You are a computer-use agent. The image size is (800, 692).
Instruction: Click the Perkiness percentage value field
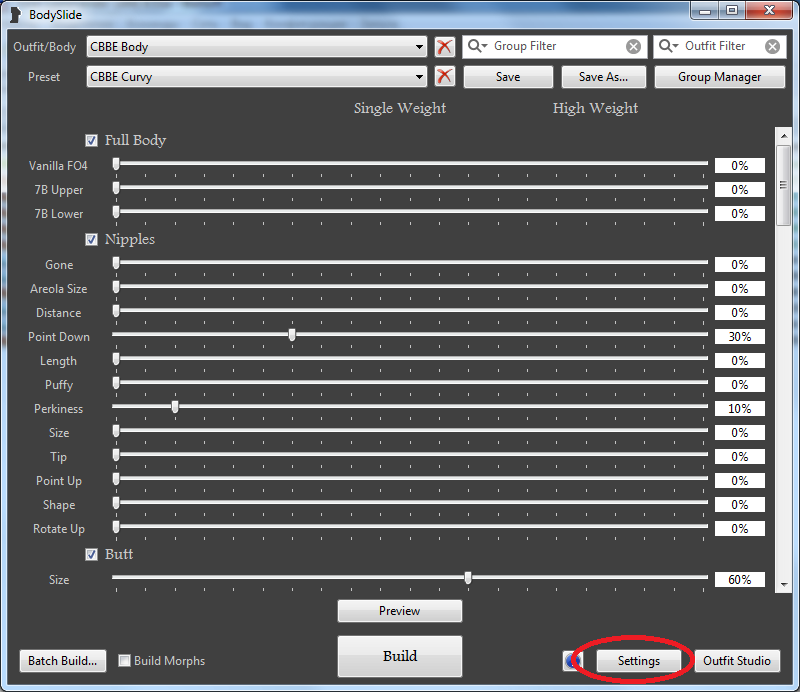[x=739, y=409]
